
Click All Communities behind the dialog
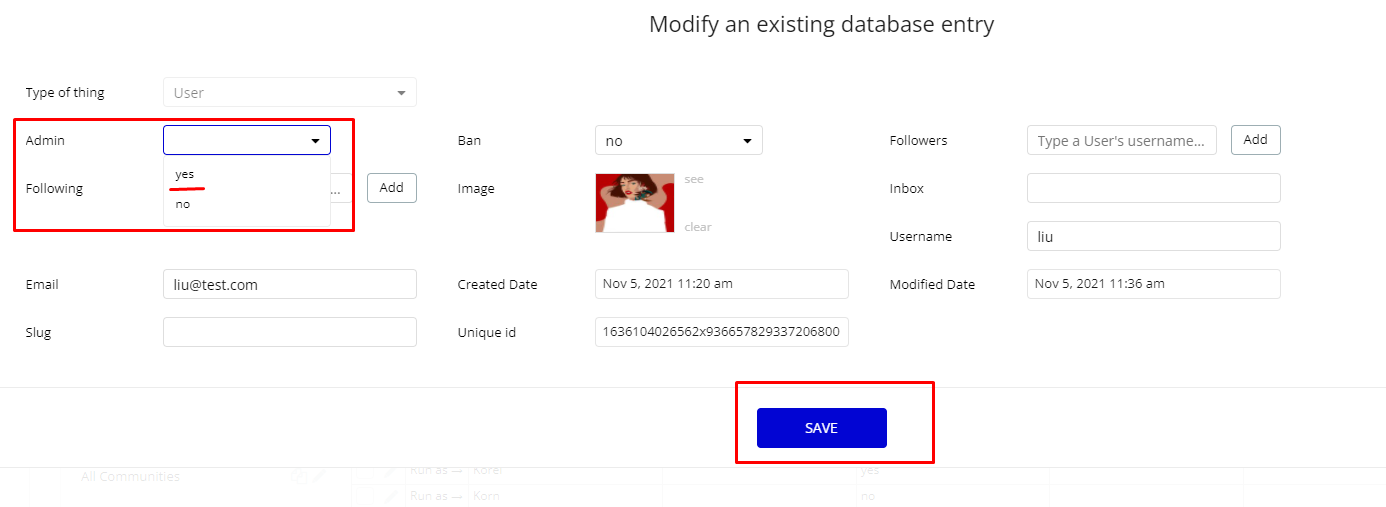131,477
